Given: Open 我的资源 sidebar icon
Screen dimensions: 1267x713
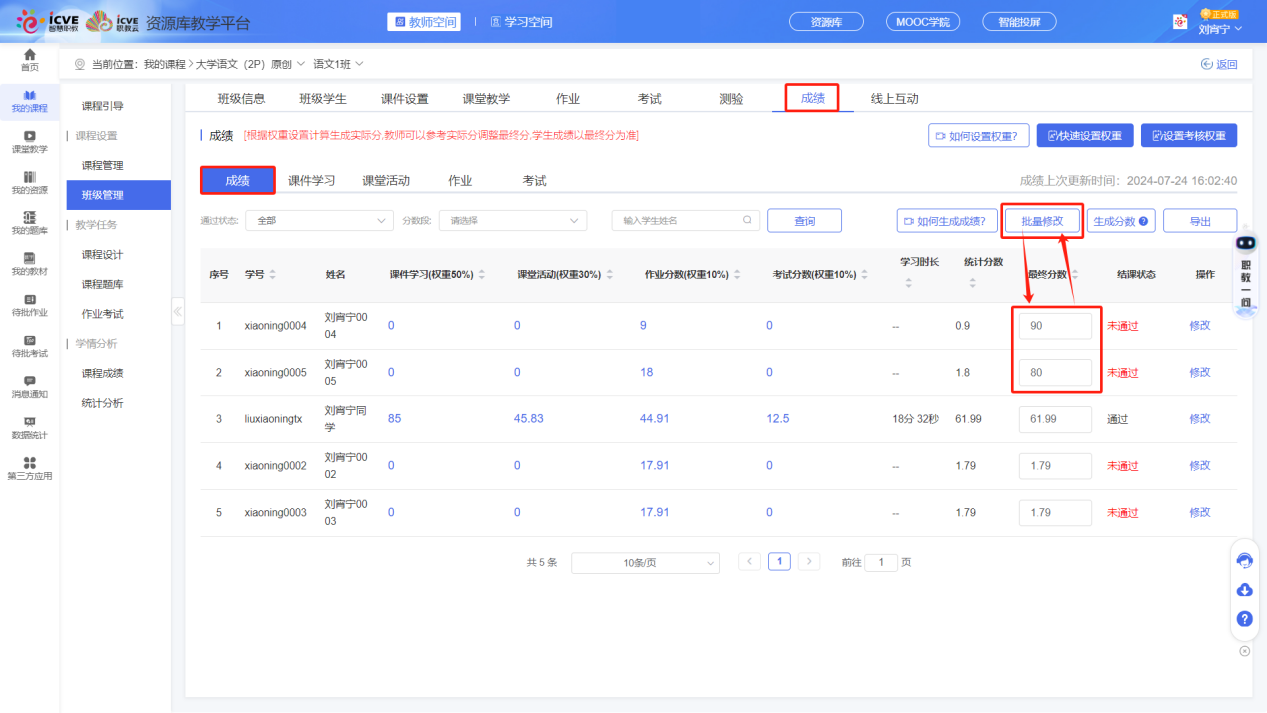Looking at the screenshot, I should 30,182.
